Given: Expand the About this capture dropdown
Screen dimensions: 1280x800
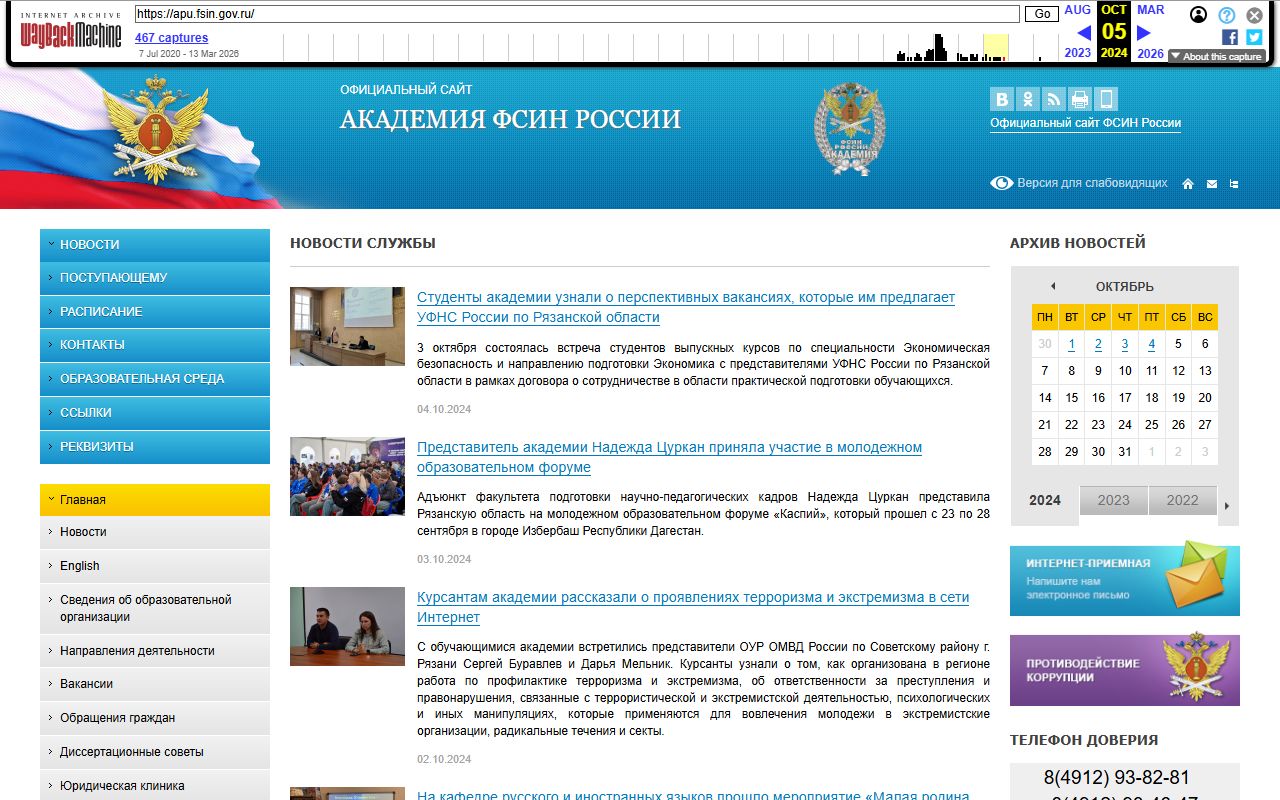Looking at the screenshot, I should [1216, 57].
